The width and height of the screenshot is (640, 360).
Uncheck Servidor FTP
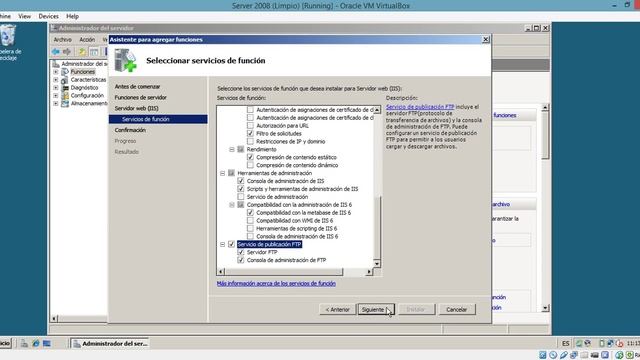click(x=241, y=252)
